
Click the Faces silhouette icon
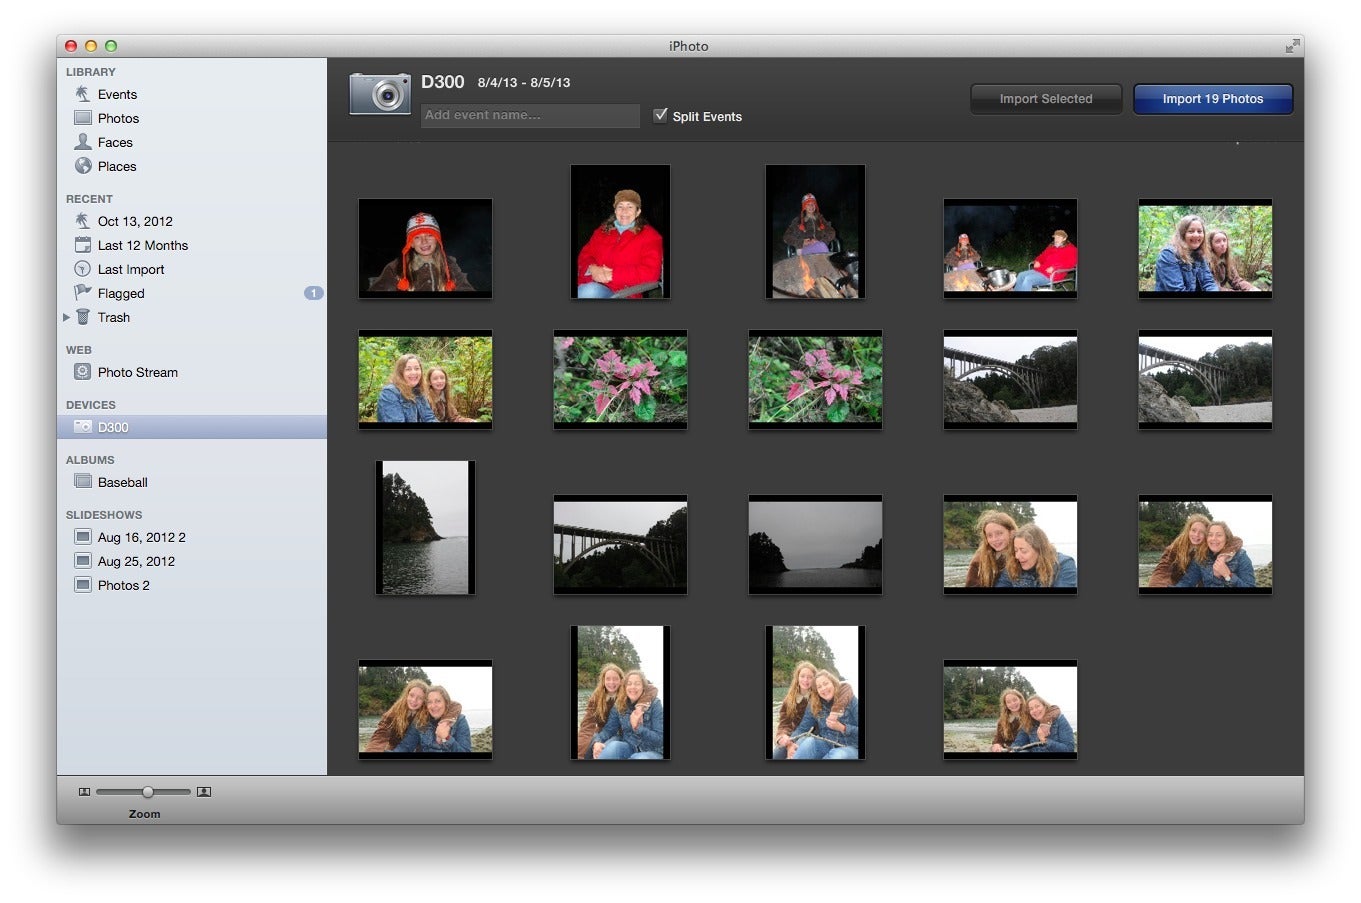[83, 142]
